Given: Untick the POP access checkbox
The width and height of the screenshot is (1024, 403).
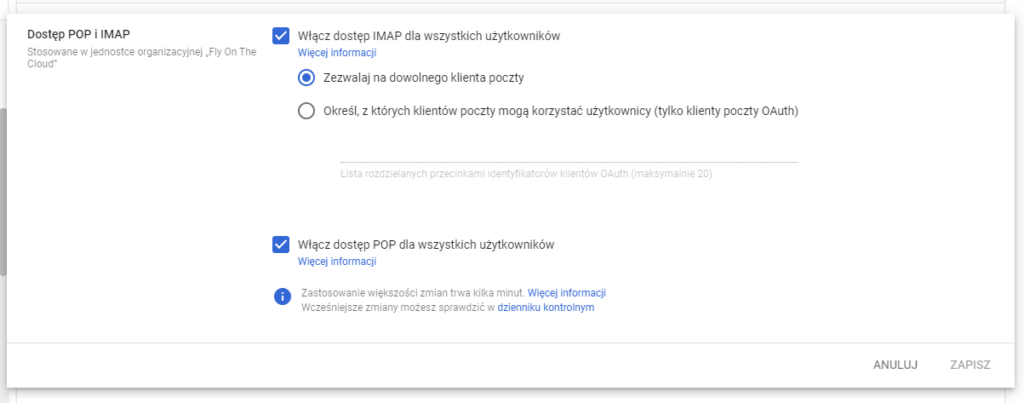Looking at the screenshot, I should (281, 245).
